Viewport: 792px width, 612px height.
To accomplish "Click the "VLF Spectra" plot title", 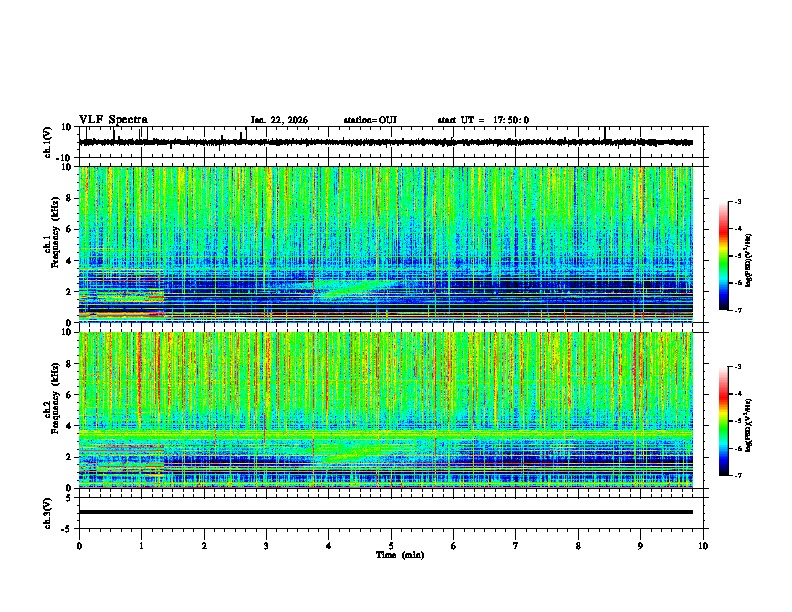I will (113, 120).
